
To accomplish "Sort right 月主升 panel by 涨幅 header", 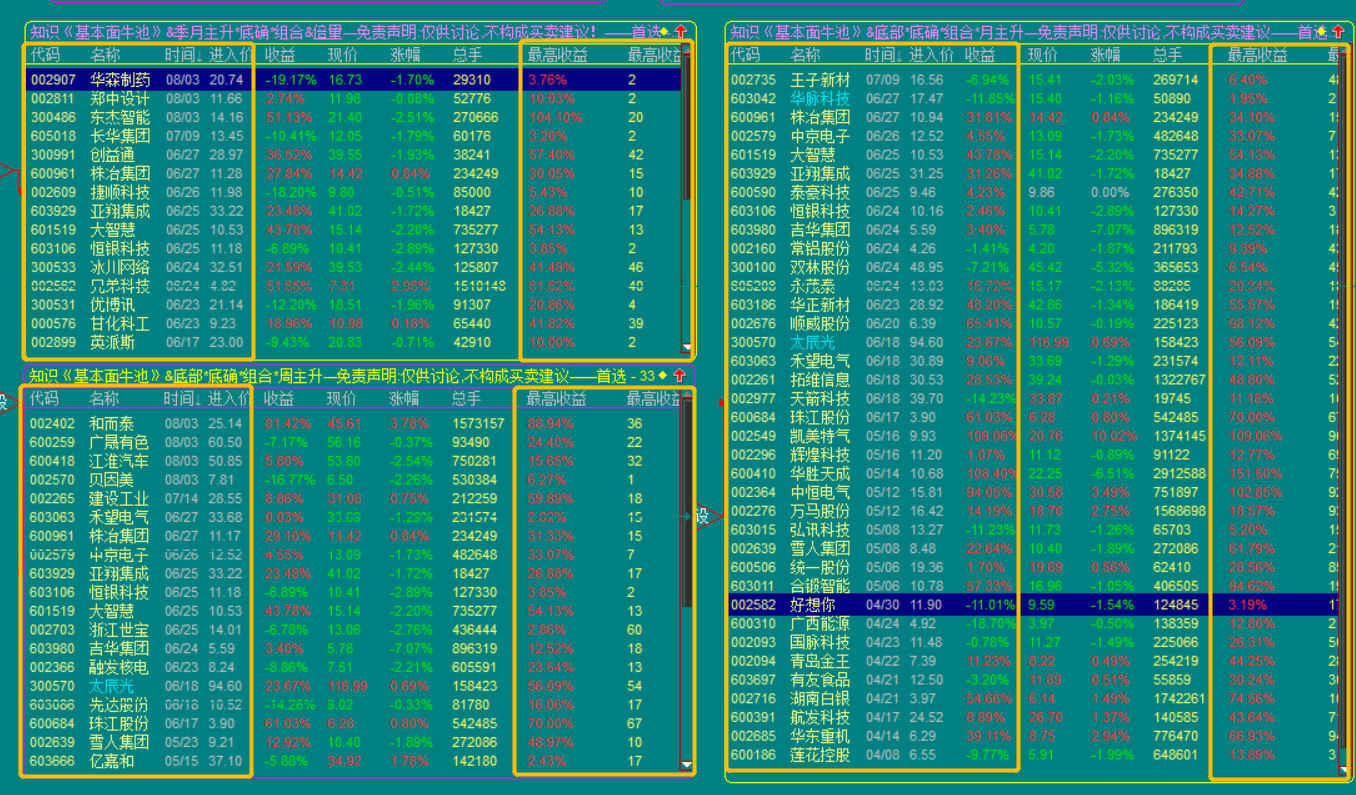I will click(1106, 54).
